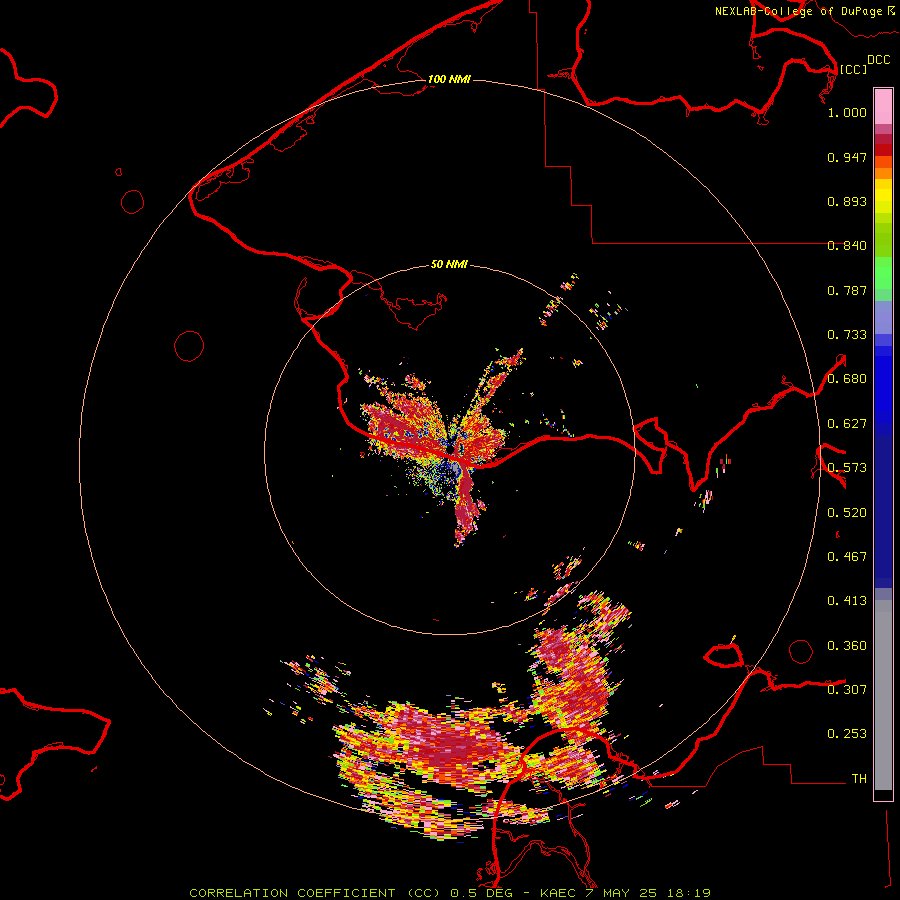Screen dimensions: 900x900
Task: Click the large echo cluster south of the radar
Action: pos(453,746)
